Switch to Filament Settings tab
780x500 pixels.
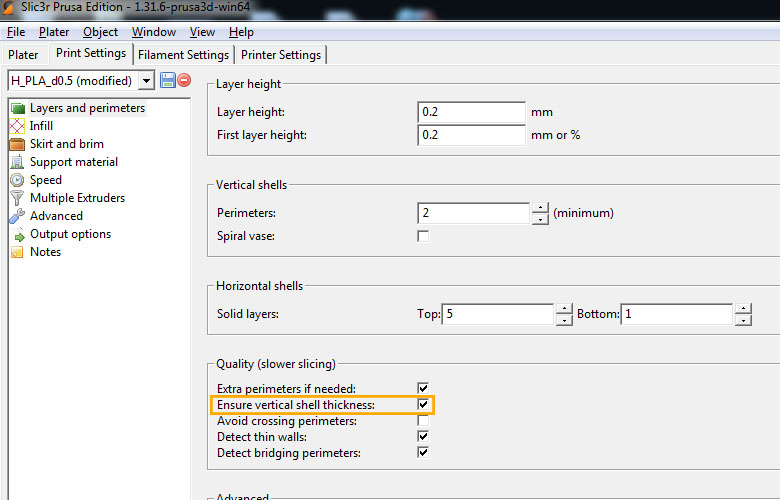point(184,55)
